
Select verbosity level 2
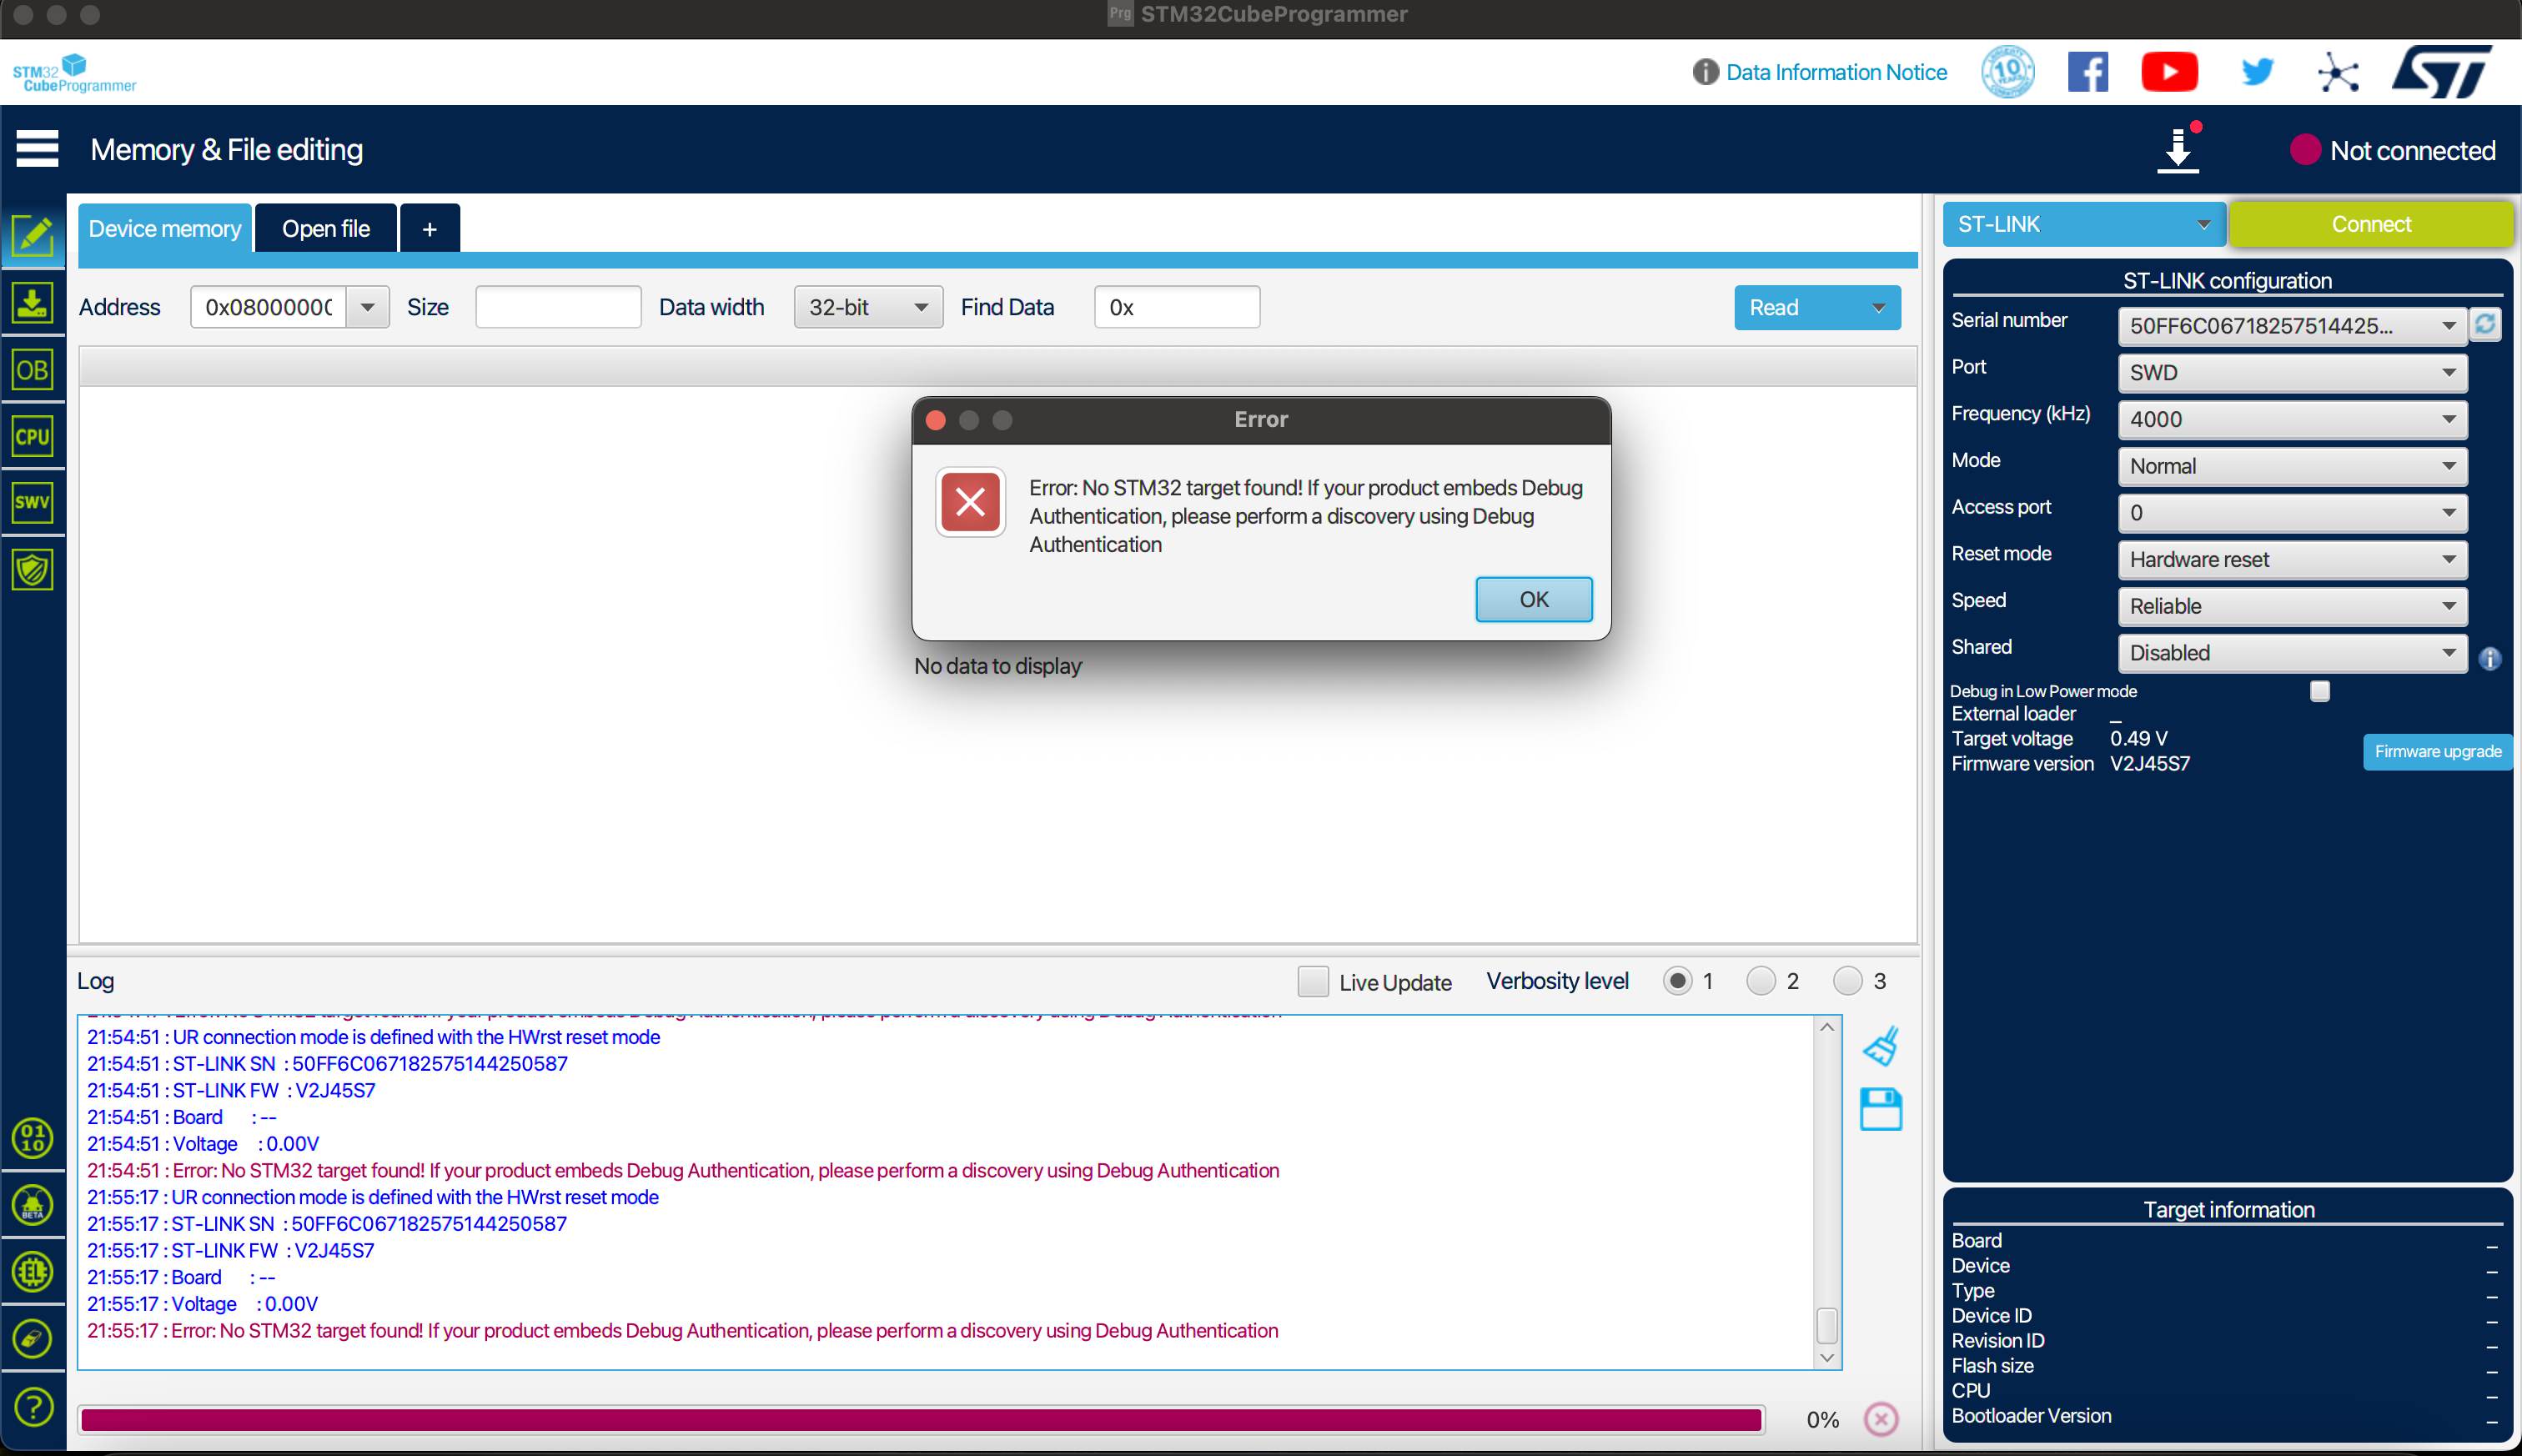[1760, 981]
